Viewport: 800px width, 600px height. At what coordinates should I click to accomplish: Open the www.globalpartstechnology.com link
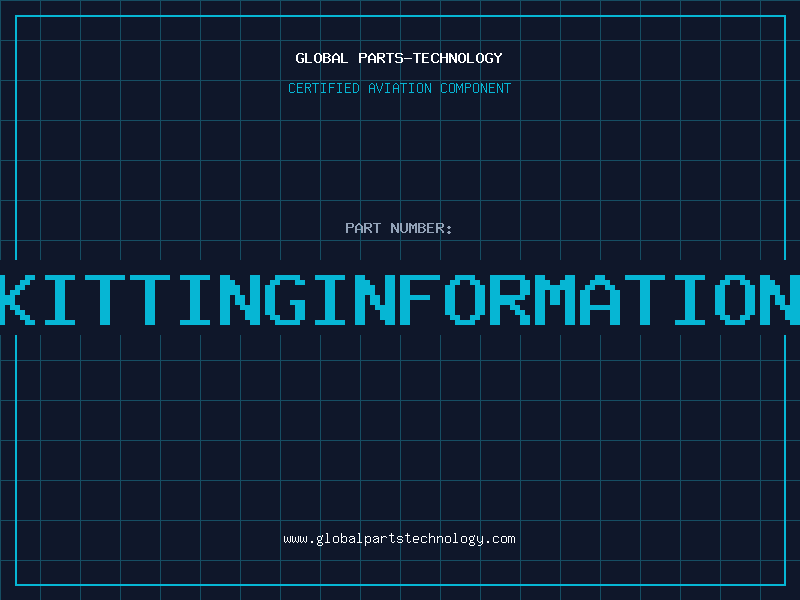coord(399,539)
